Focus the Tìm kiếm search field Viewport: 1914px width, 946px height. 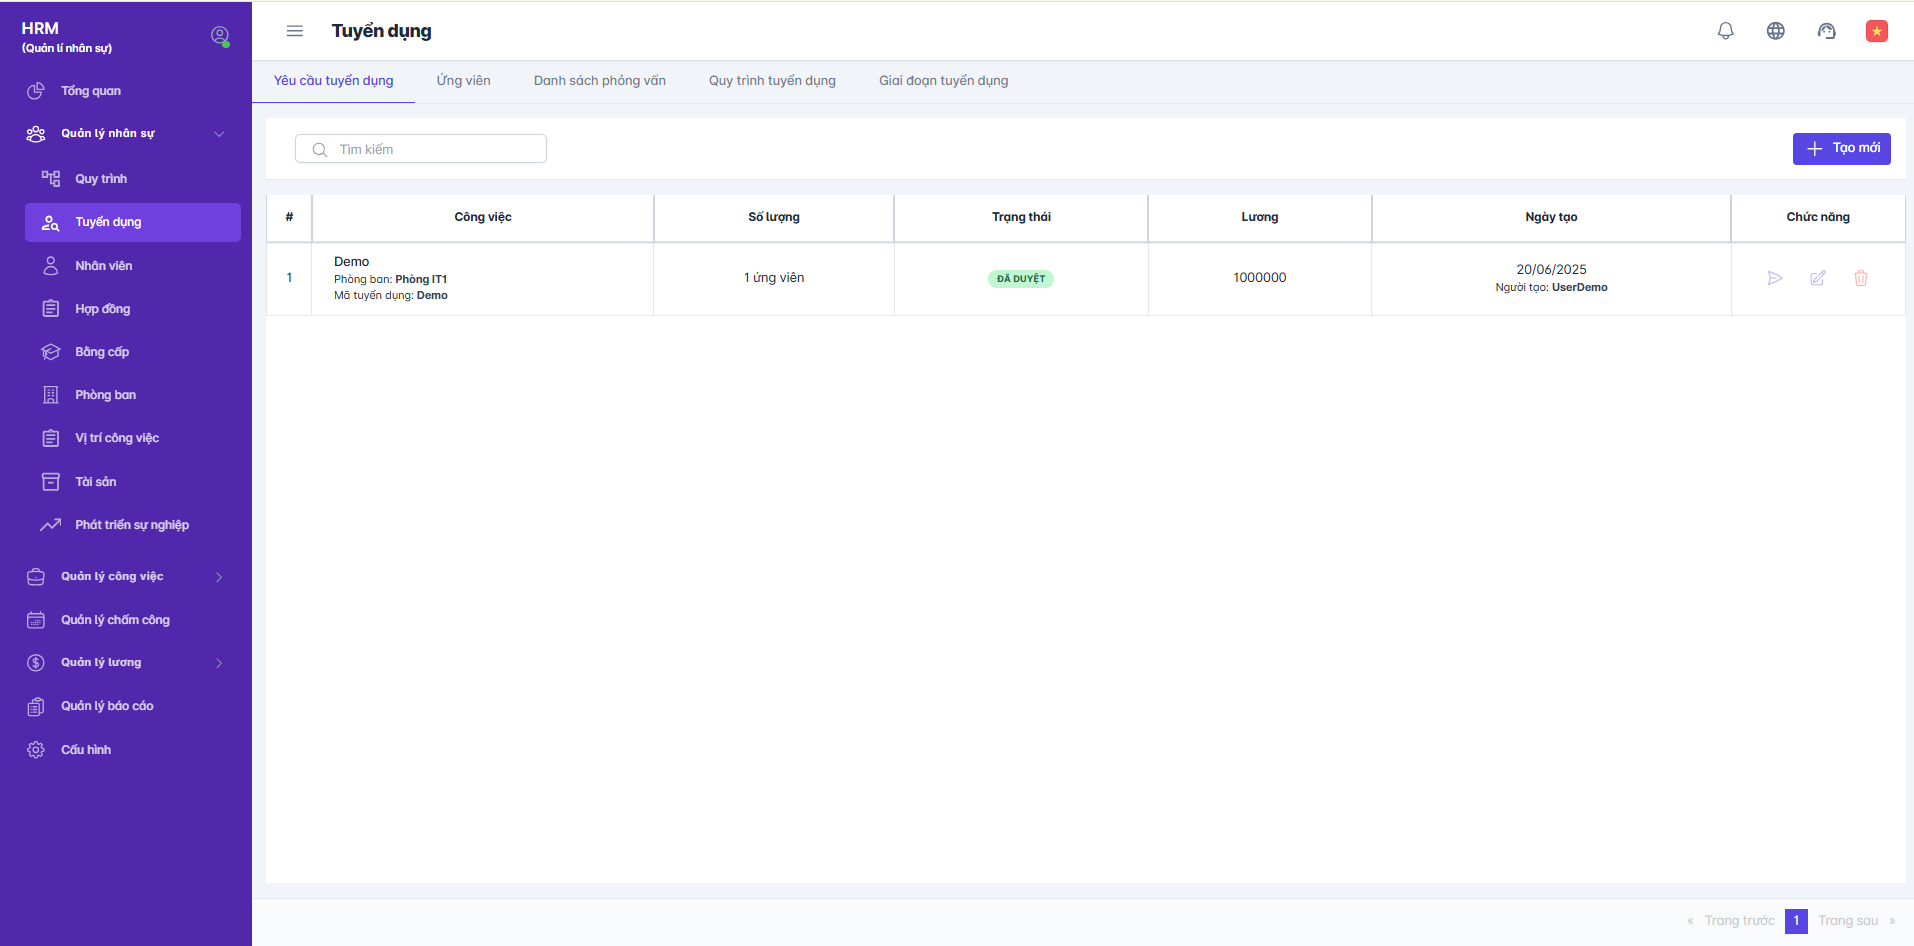(x=432, y=149)
